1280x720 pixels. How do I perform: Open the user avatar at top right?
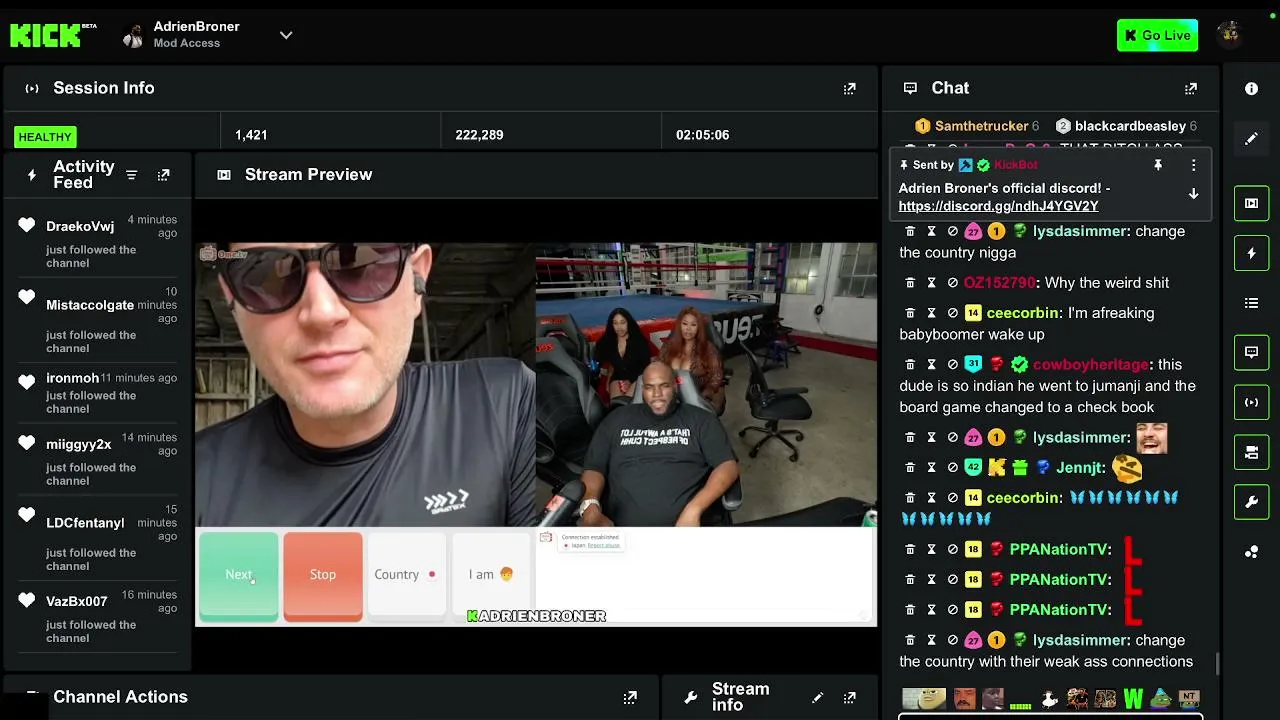click(1230, 35)
